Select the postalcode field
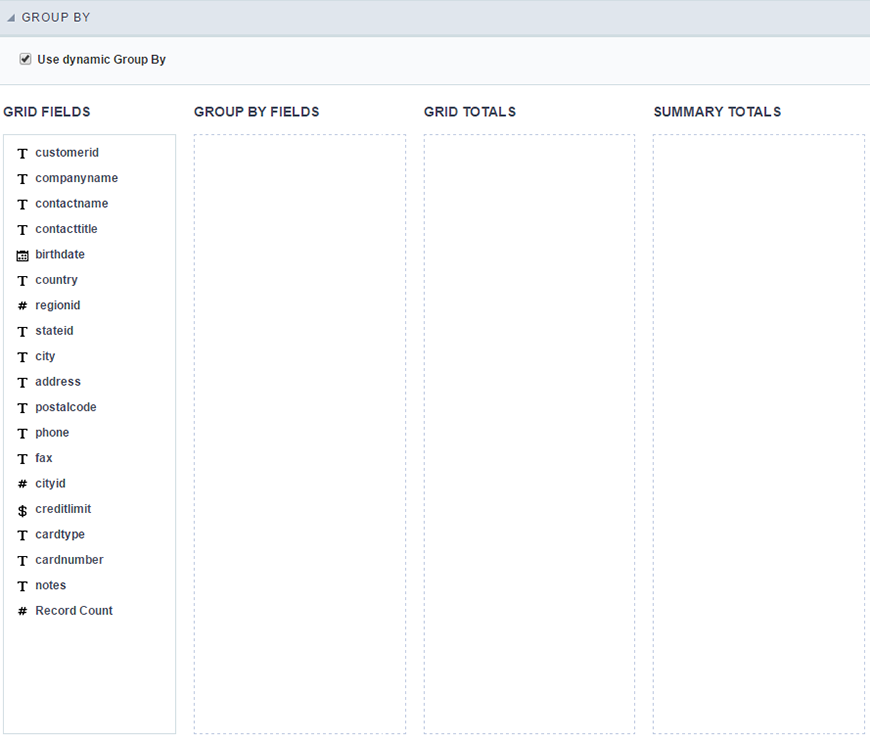 65,407
